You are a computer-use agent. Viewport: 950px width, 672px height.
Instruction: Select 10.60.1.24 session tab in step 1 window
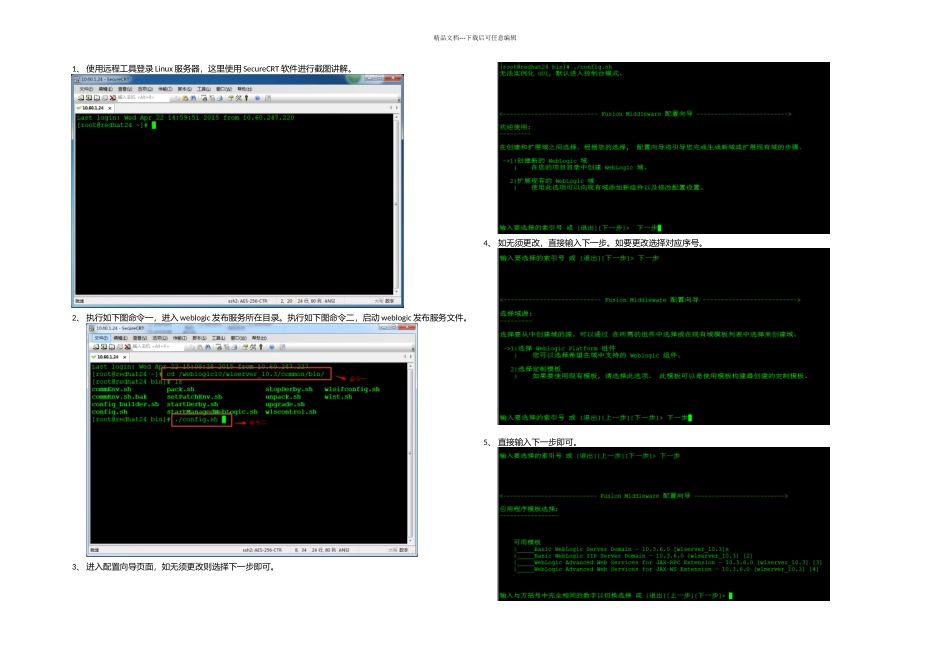(93, 108)
